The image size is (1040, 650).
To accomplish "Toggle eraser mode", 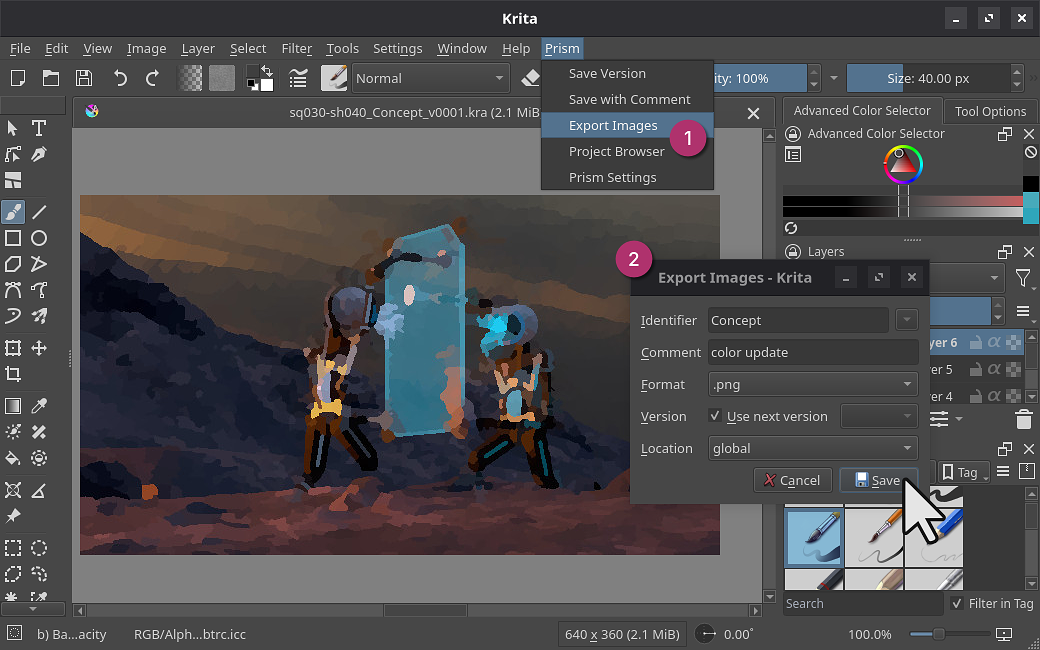I will pyautogui.click(x=530, y=78).
